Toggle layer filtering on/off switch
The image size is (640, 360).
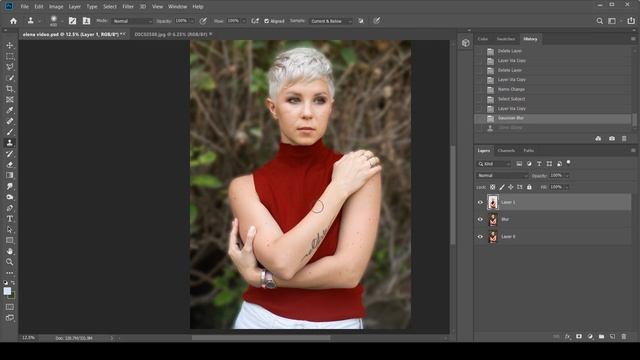pyautogui.click(x=569, y=163)
